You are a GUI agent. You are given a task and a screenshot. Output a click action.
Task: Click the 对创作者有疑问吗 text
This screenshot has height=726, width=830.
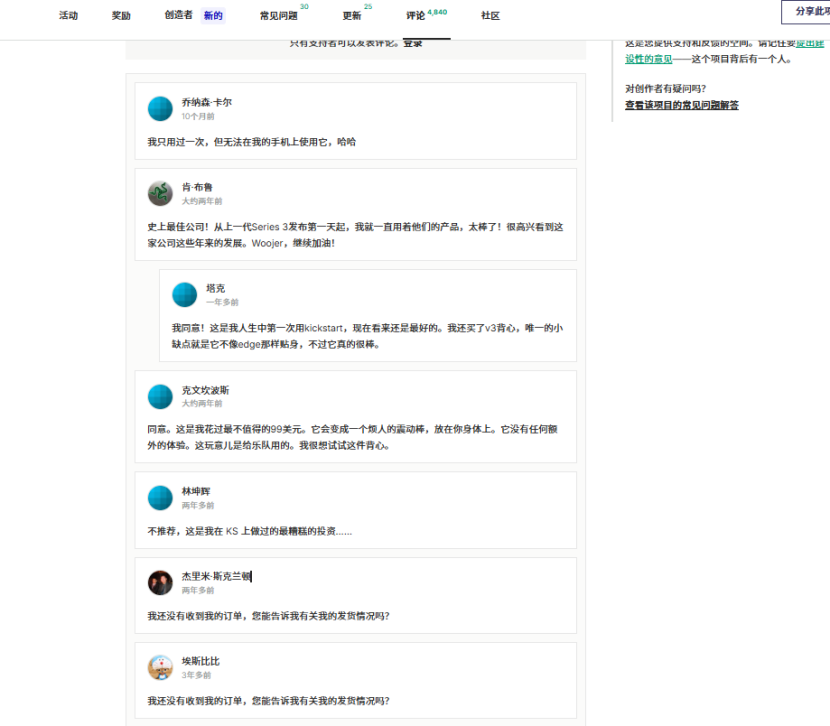[665, 88]
